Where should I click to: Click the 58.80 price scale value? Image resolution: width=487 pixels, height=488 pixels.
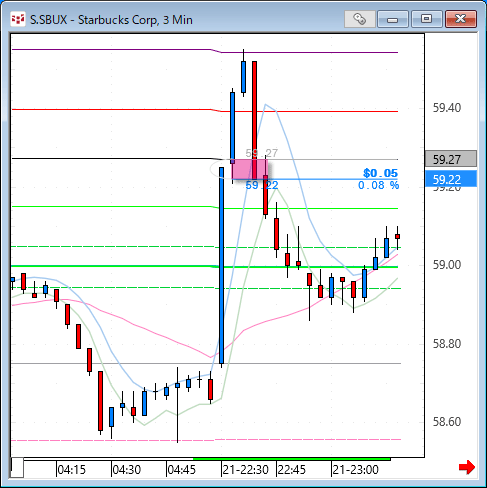(x=447, y=343)
